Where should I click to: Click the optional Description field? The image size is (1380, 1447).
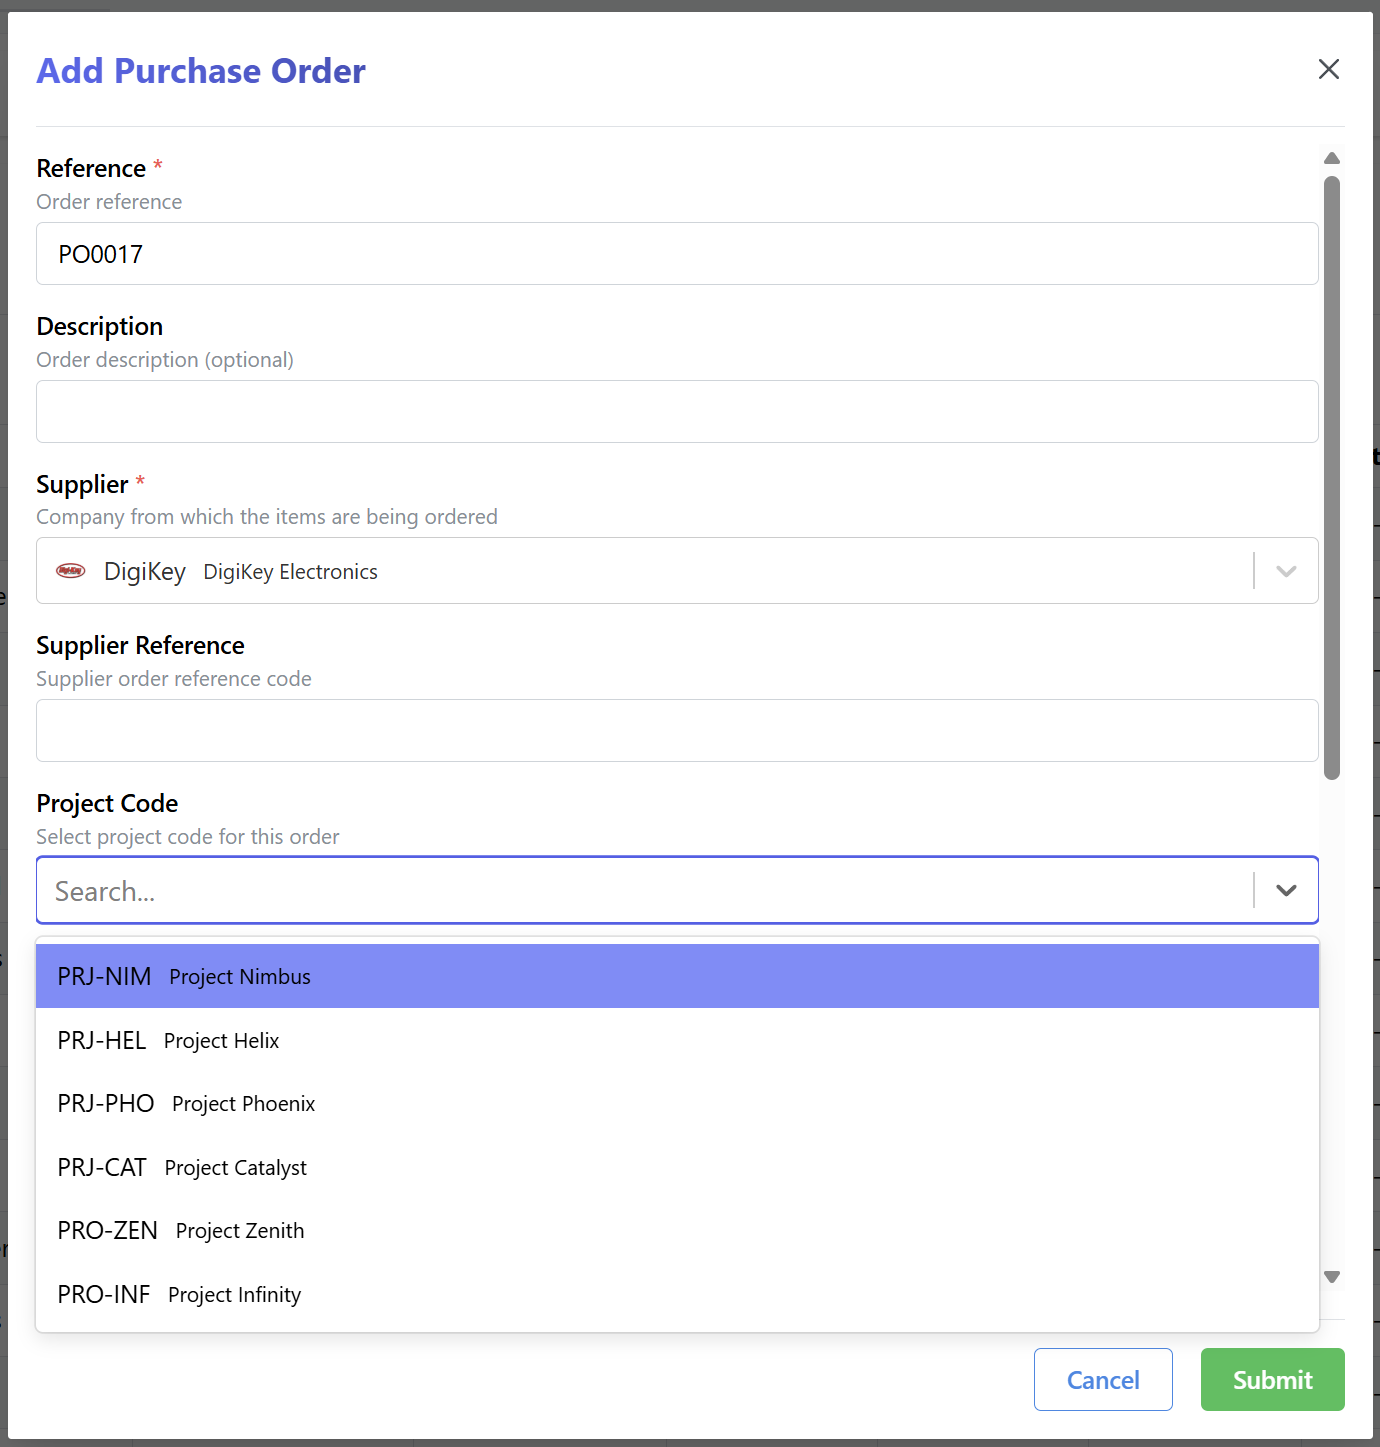click(x=678, y=411)
